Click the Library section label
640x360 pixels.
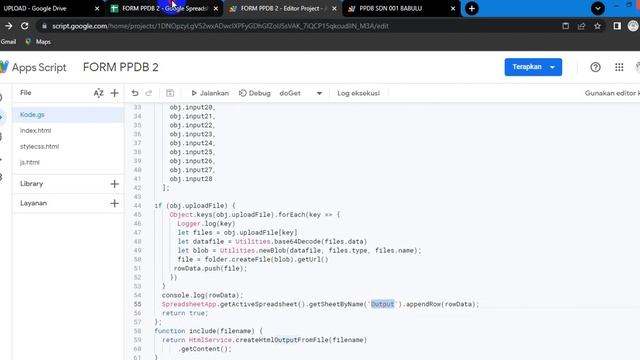coord(31,184)
